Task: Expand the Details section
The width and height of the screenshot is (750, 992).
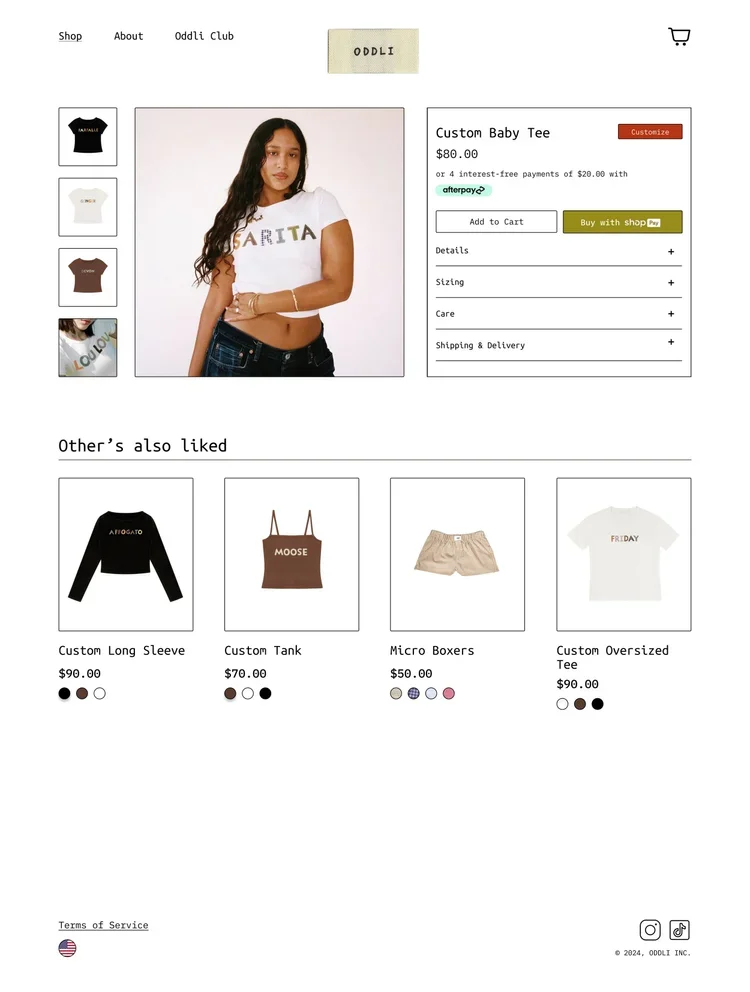Action: click(x=558, y=251)
